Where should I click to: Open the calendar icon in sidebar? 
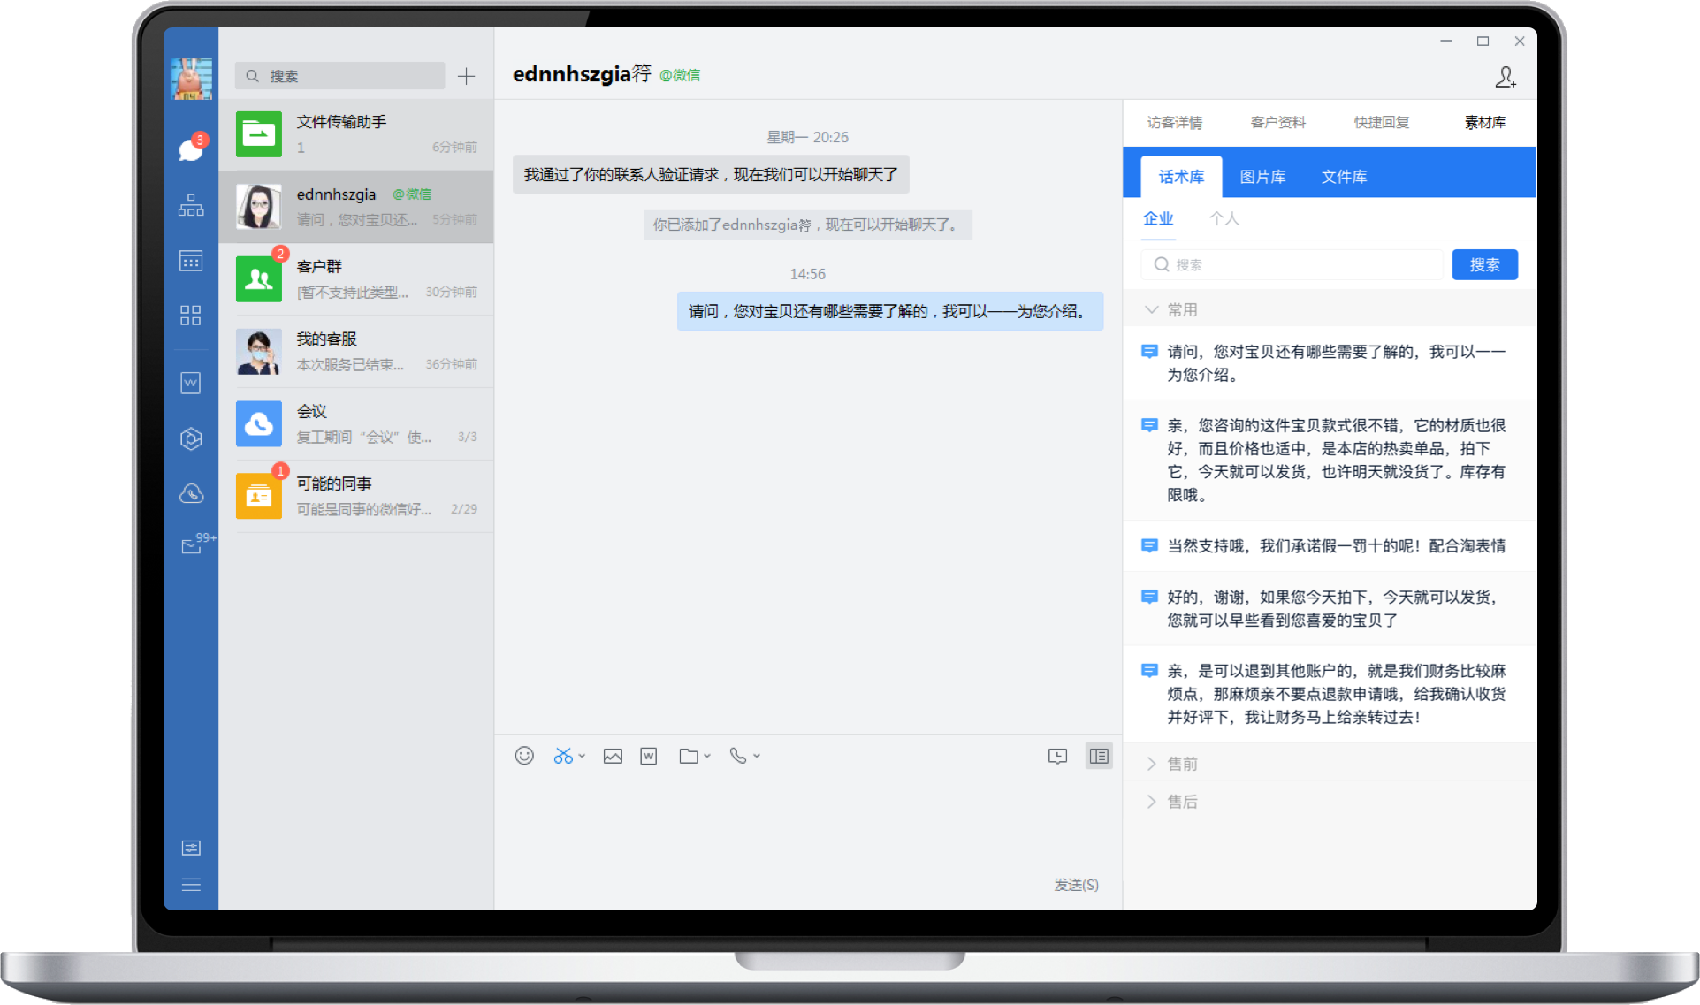point(191,260)
